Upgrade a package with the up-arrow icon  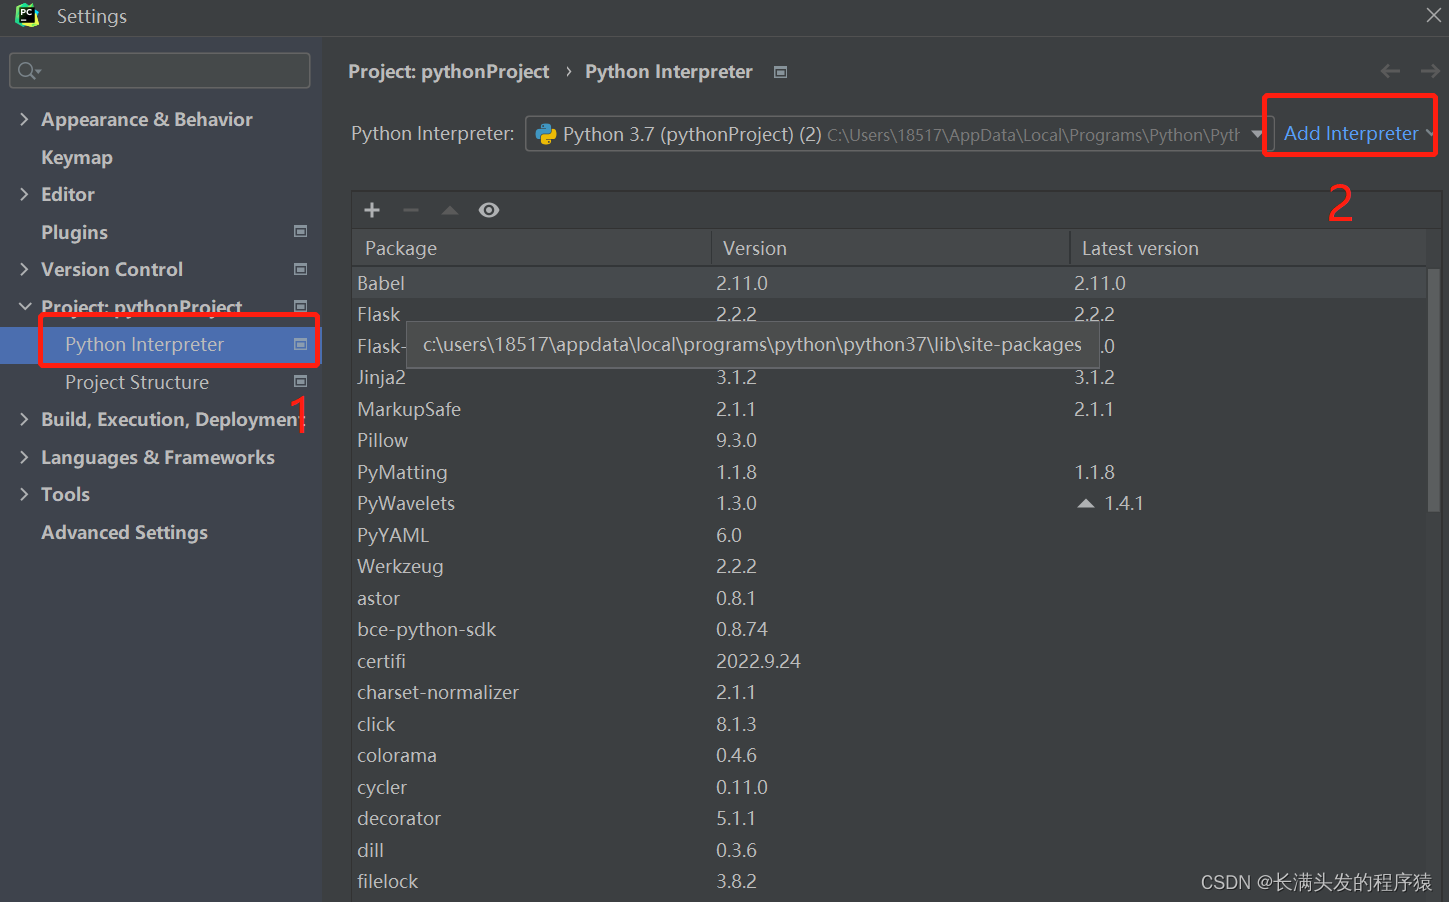click(x=448, y=210)
